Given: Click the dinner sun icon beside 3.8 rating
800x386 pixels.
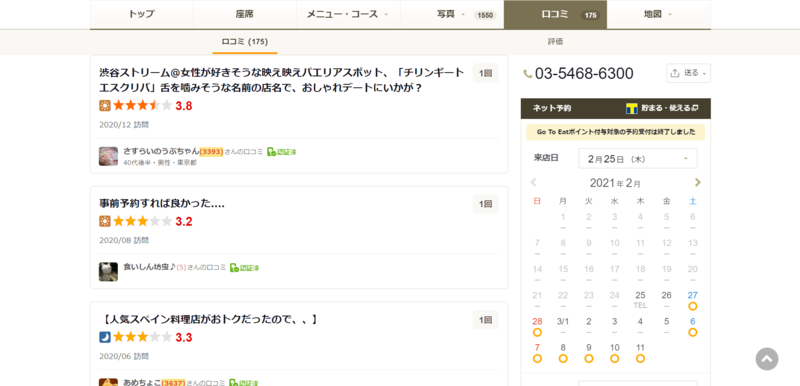Looking at the screenshot, I should coord(105,106).
